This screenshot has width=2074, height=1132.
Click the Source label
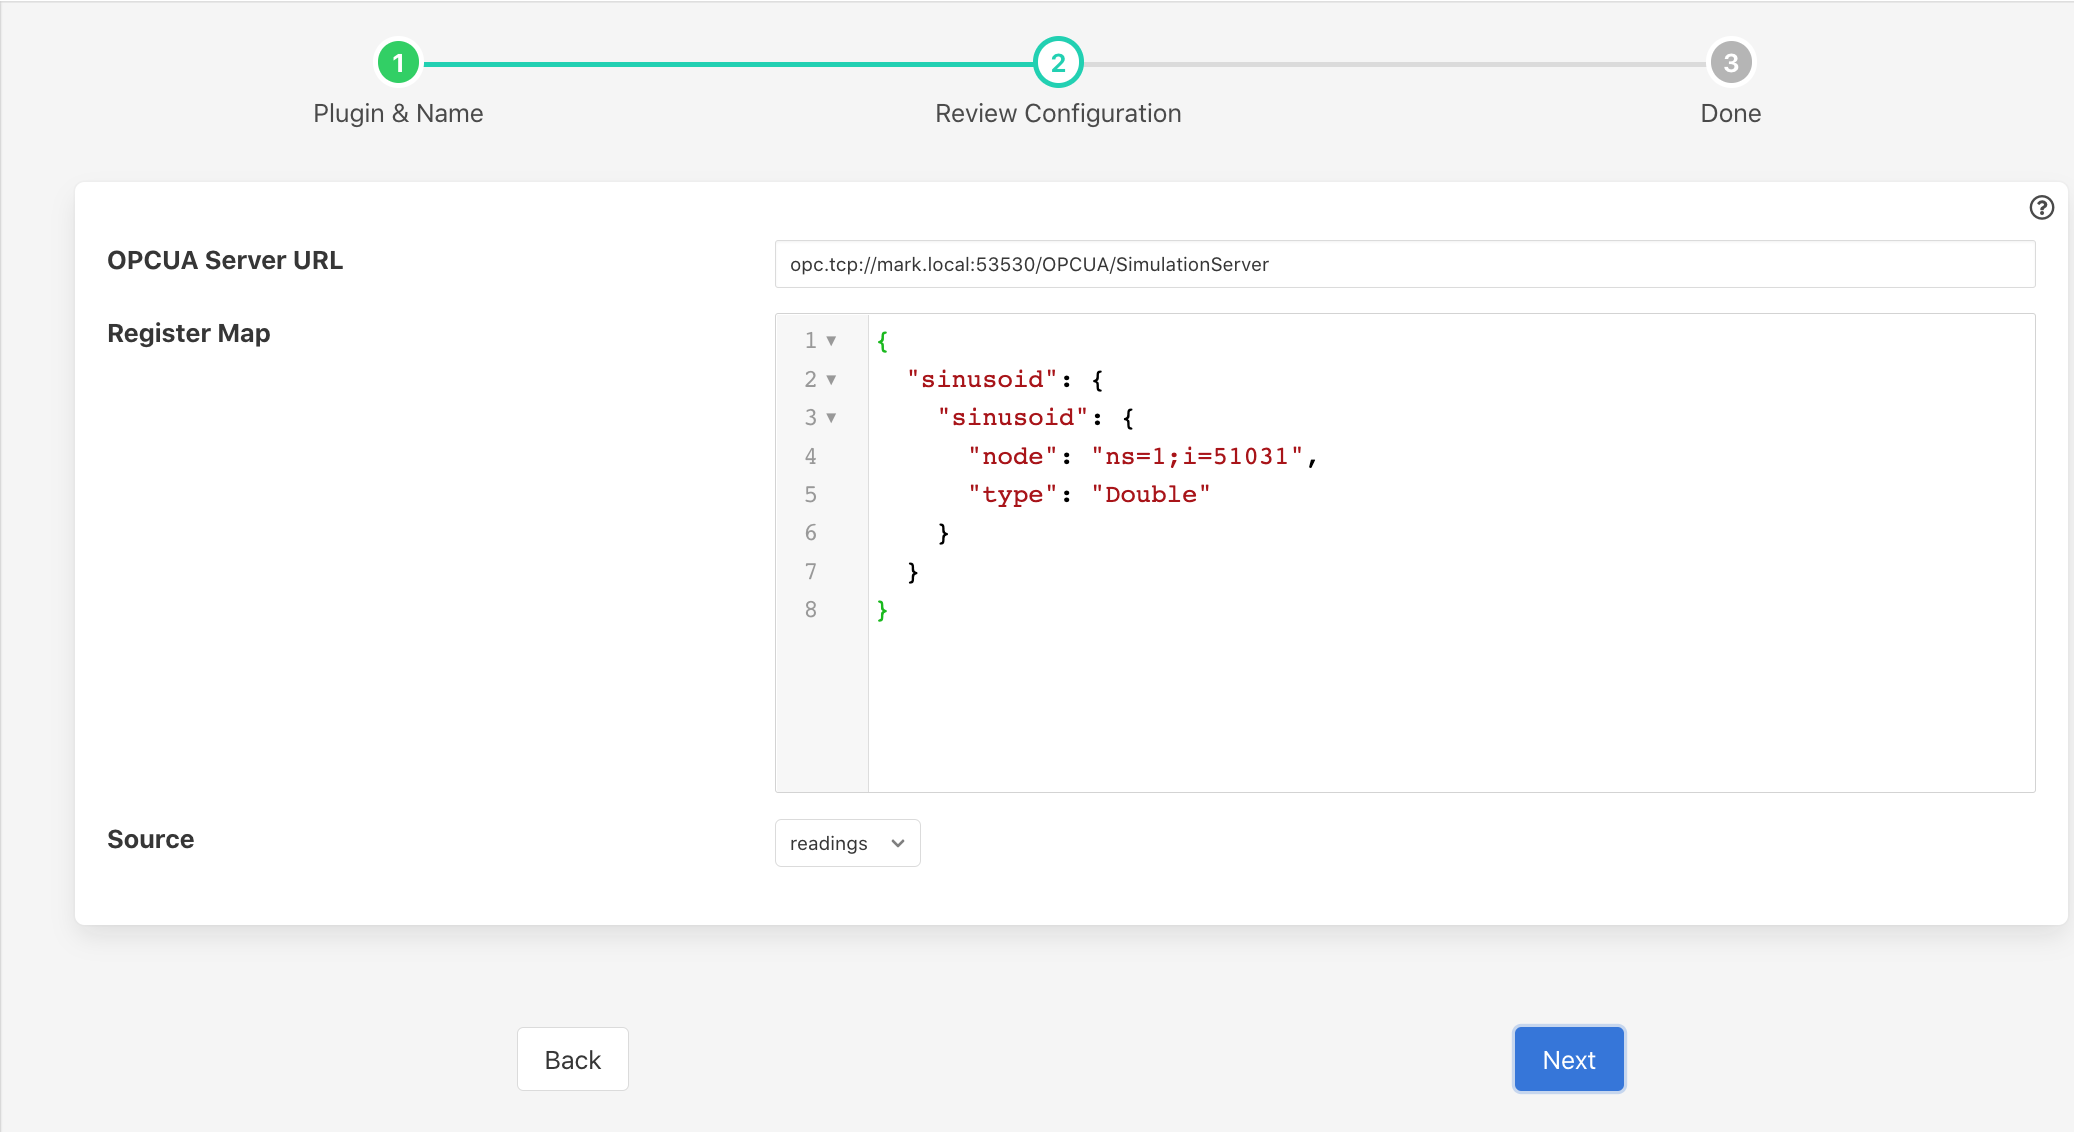click(x=151, y=839)
